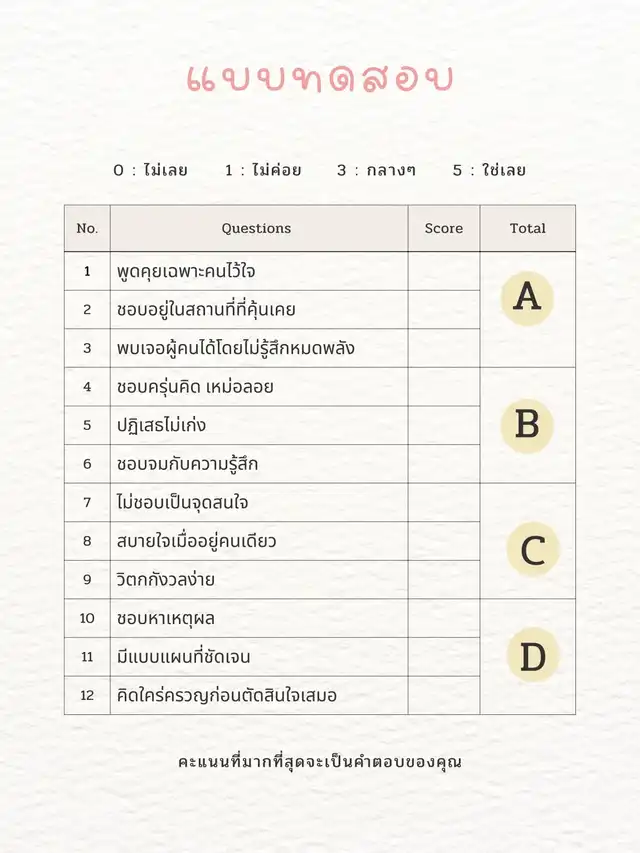Select the Questions column header
This screenshot has width=640, height=853.
pos(257,228)
